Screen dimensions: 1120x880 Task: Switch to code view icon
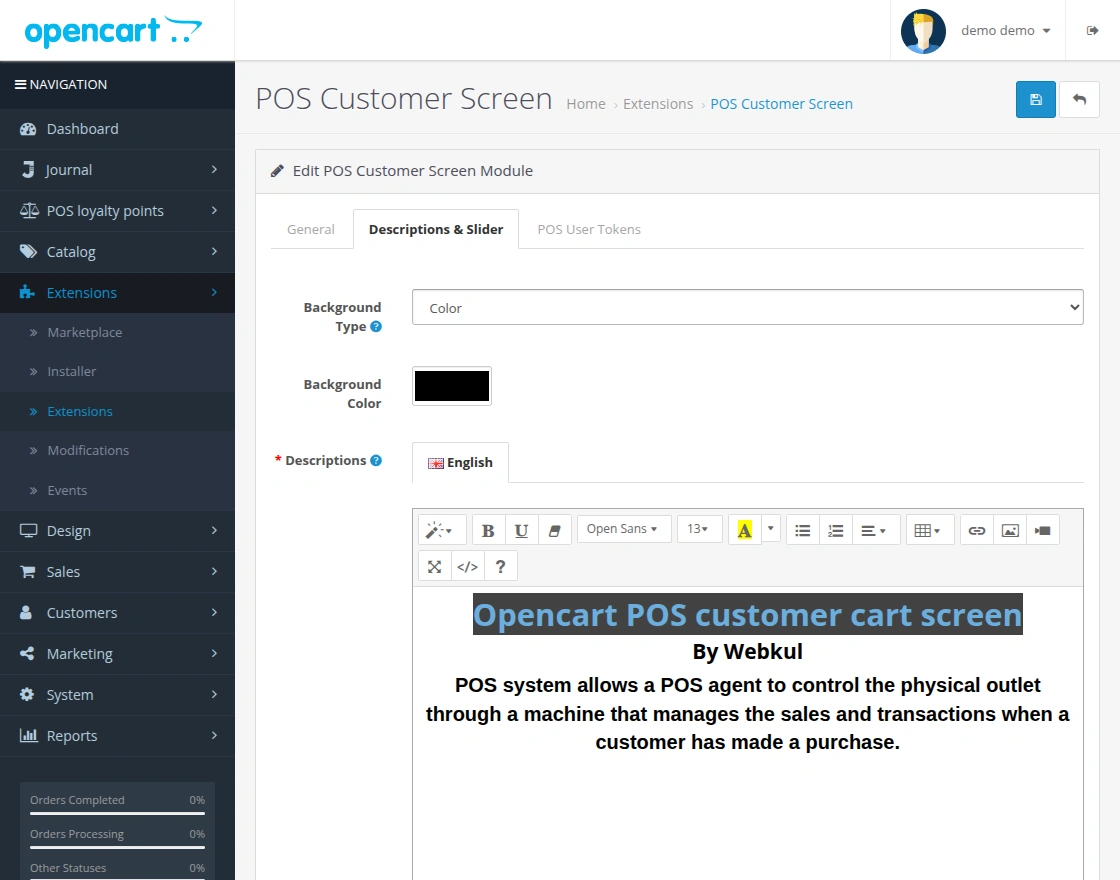[x=467, y=566]
